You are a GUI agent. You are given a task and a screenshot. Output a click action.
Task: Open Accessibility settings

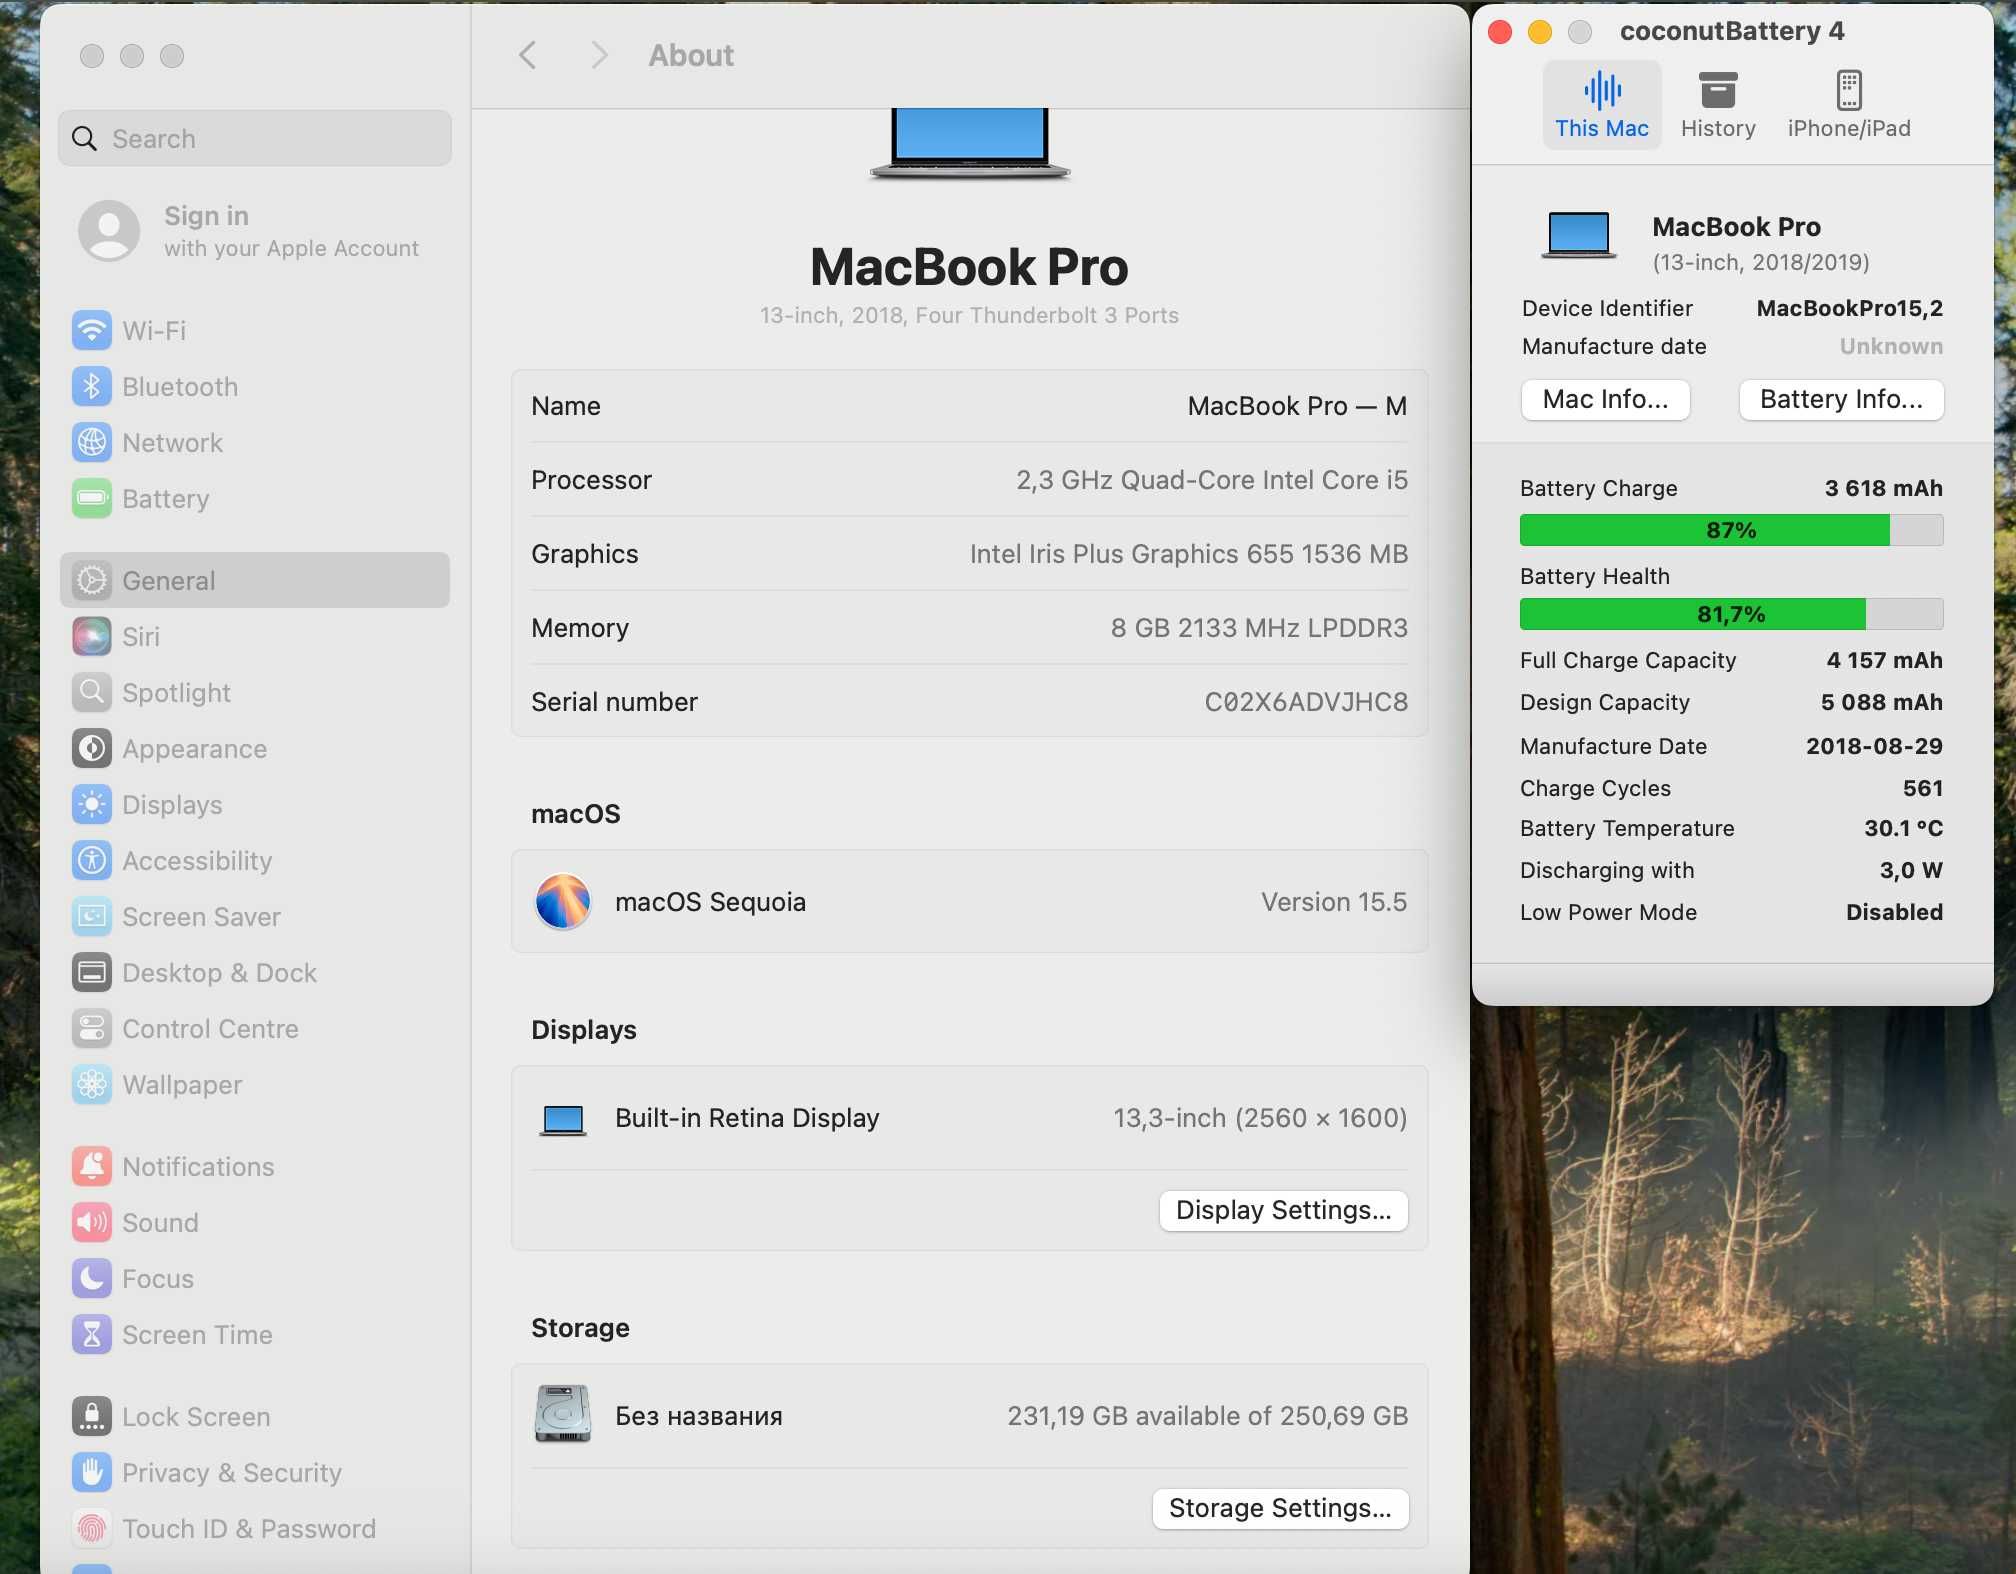tap(255, 861)
